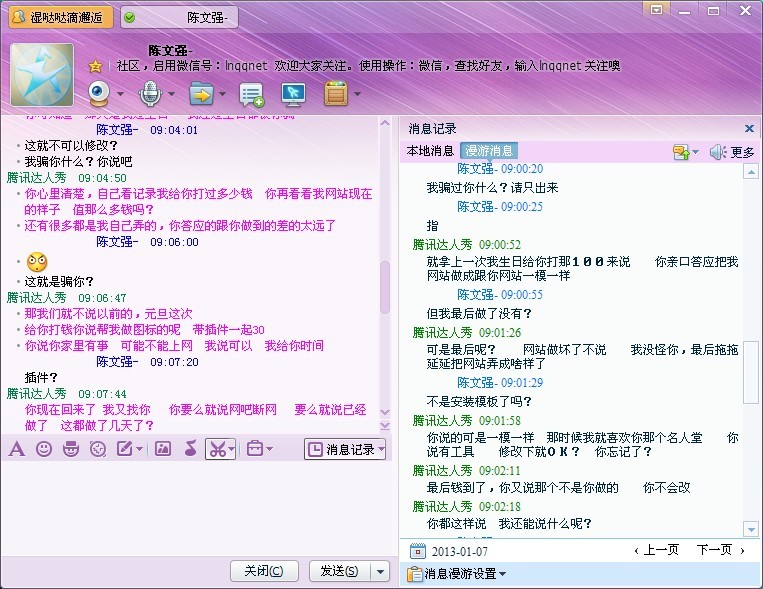Select the 陈文强- chat tab
Viewport: 763px width, 589px height.
pos(179,18)
